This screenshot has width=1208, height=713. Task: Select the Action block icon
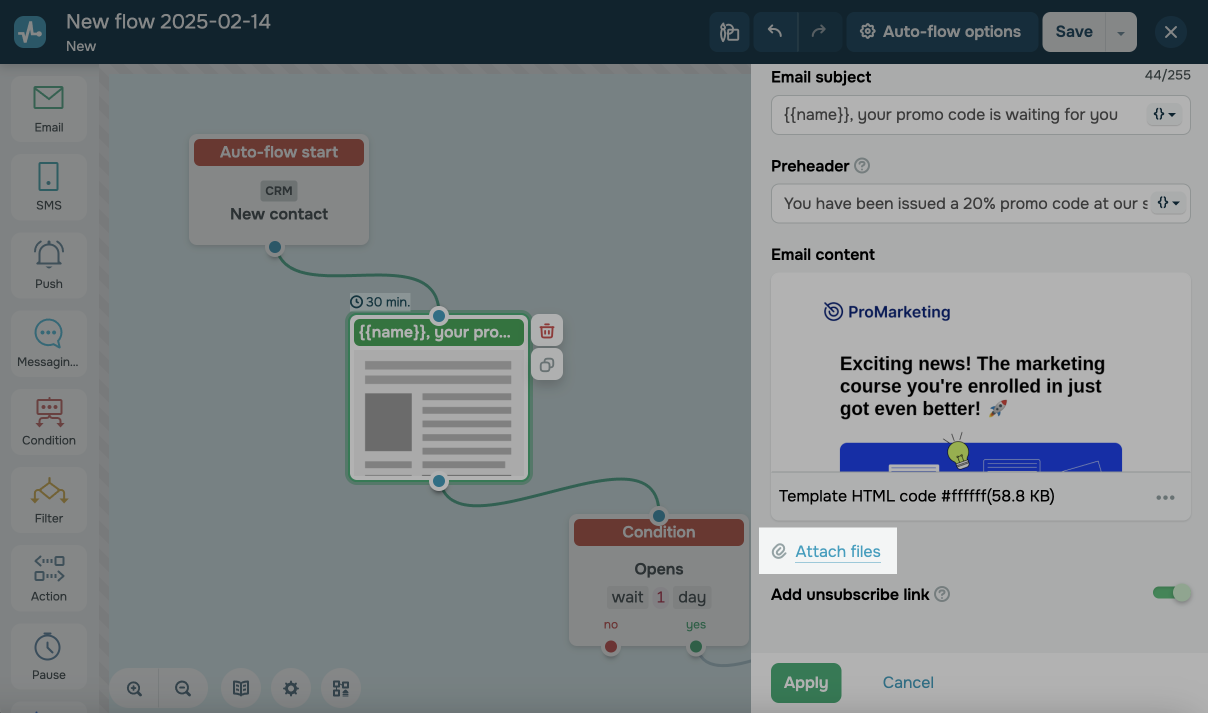click(x=48, y=577)
